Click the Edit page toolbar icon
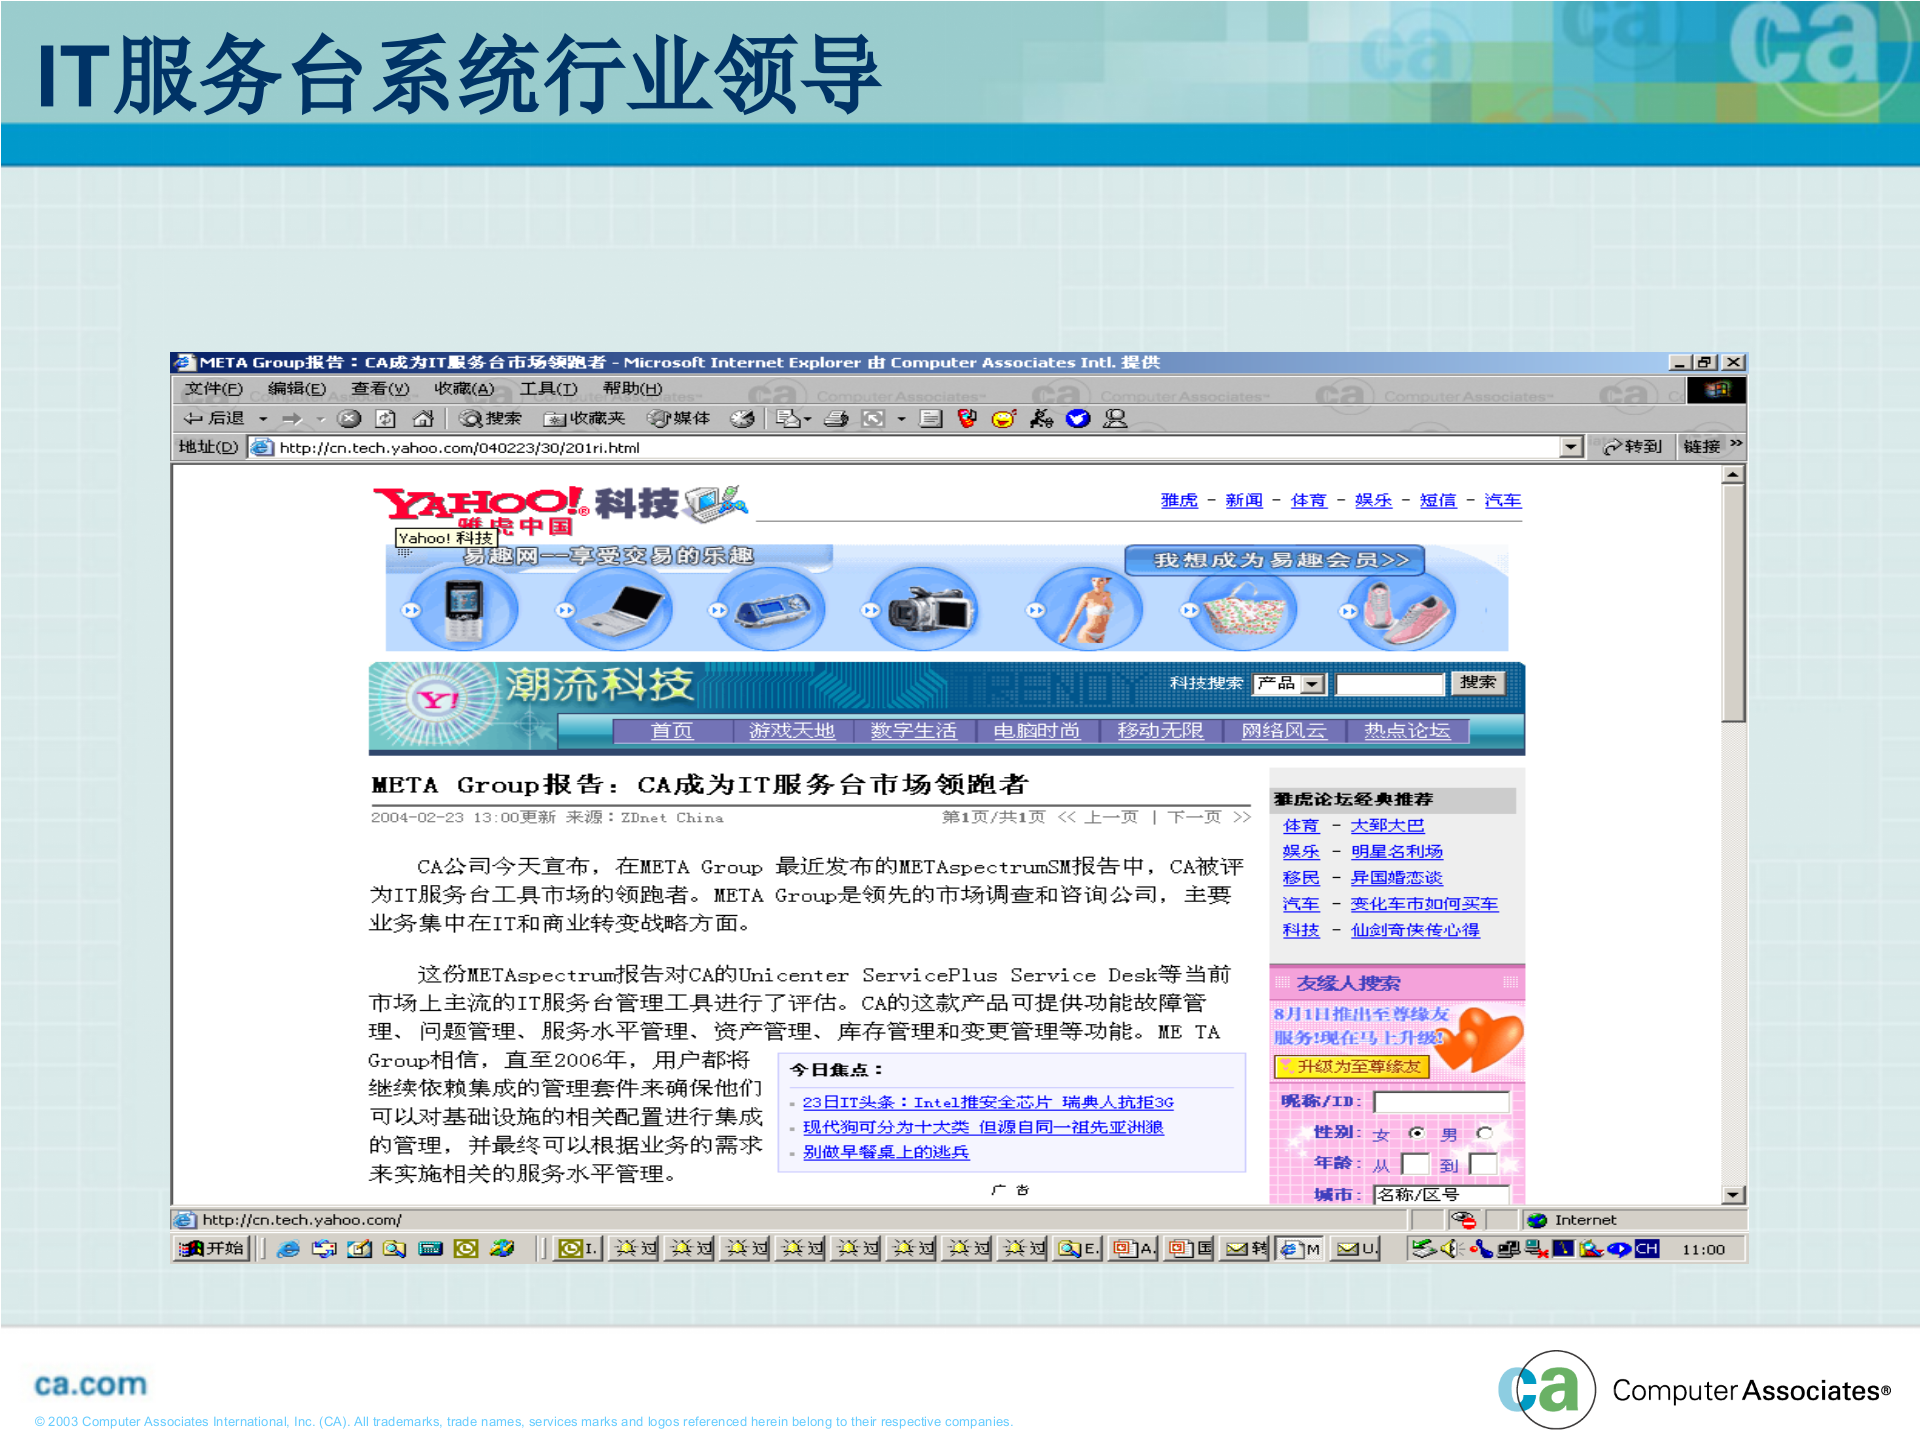Screen dimensions: 1920x1440 (x=930, y=418)
